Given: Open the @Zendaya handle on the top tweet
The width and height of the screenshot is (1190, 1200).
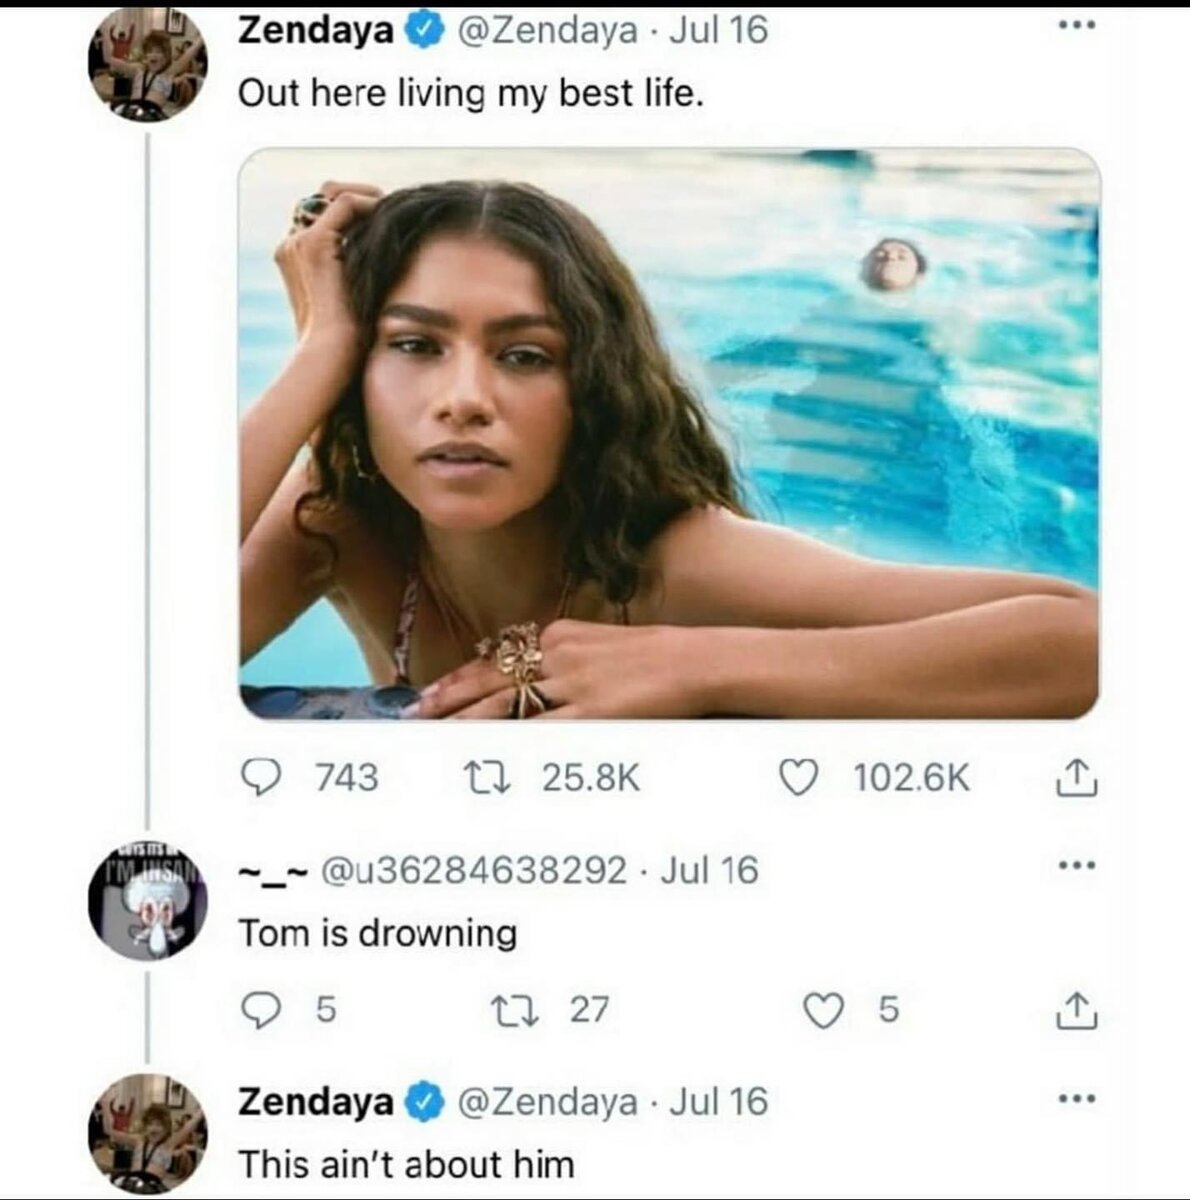Looking at the screenshot, I should [546, 30].
